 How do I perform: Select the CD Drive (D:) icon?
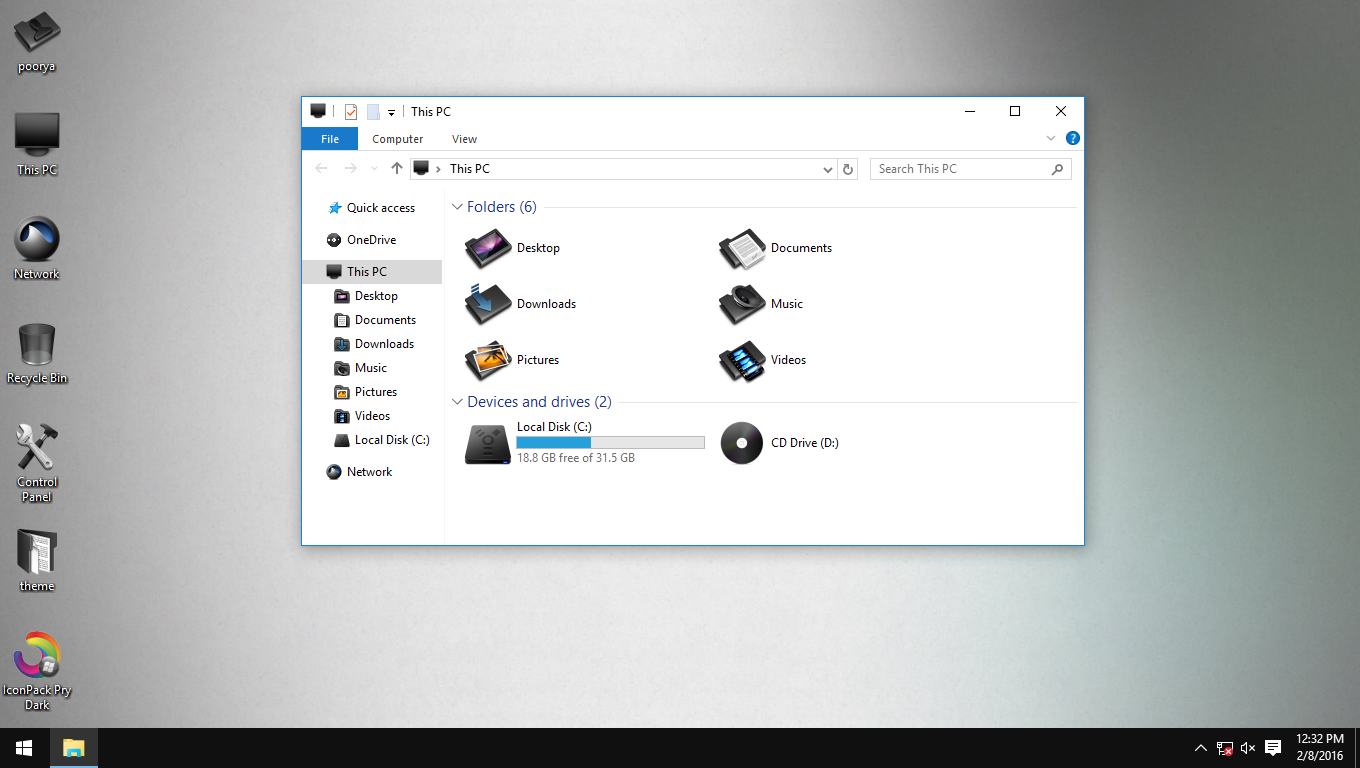coord(741,443)
